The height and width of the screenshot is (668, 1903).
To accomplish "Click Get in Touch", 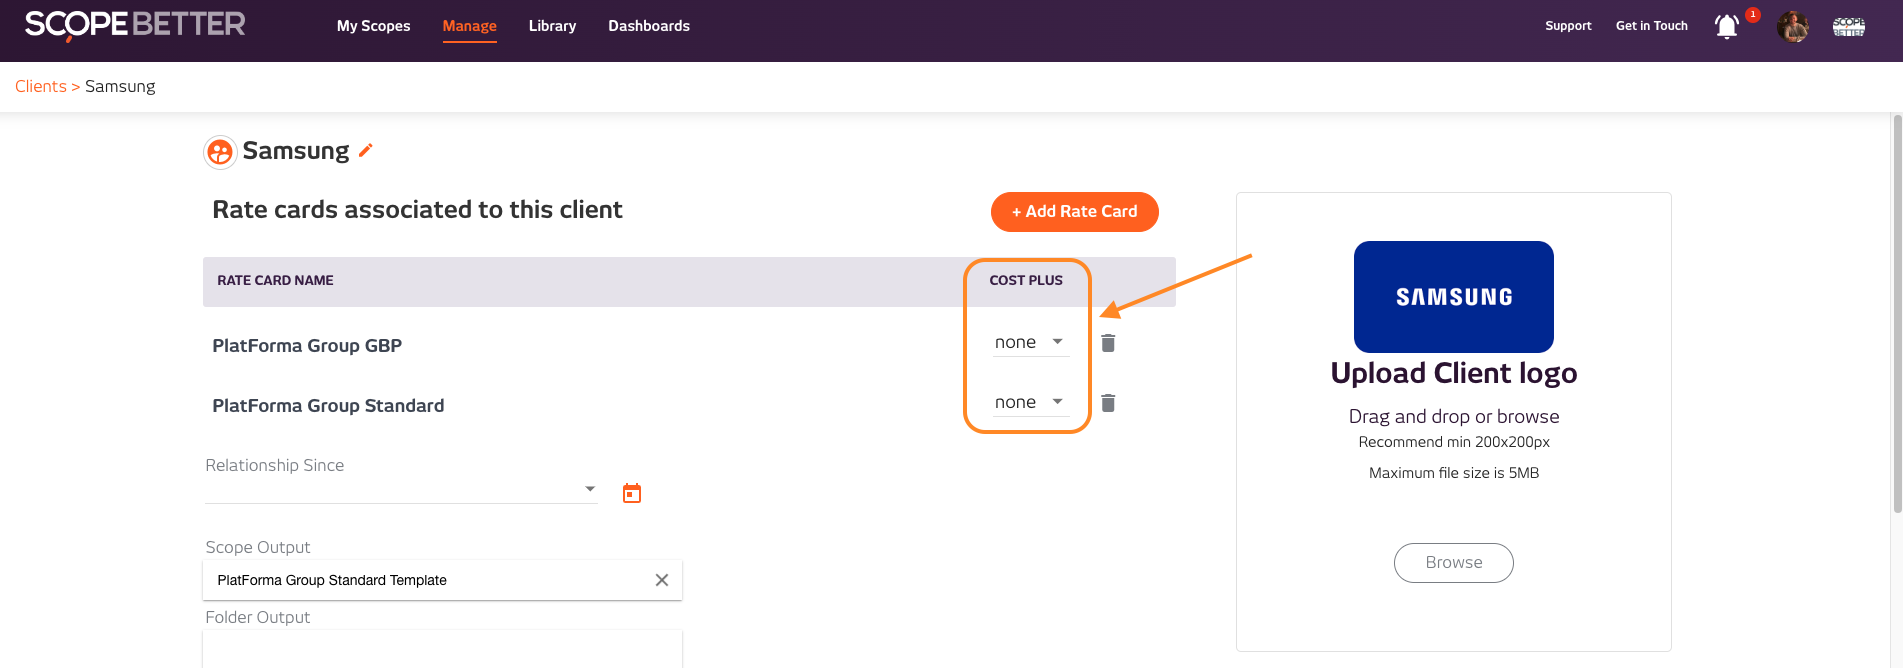I will 1651,26.
